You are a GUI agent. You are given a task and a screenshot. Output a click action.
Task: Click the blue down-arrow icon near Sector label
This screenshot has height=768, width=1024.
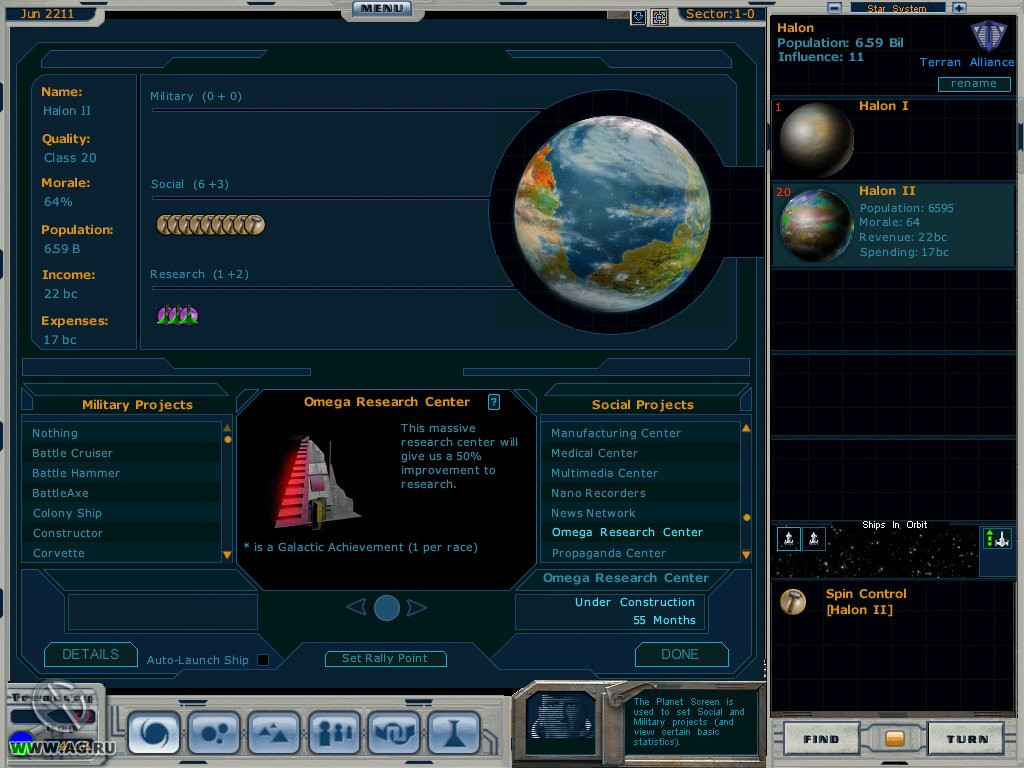pos(638,17)
